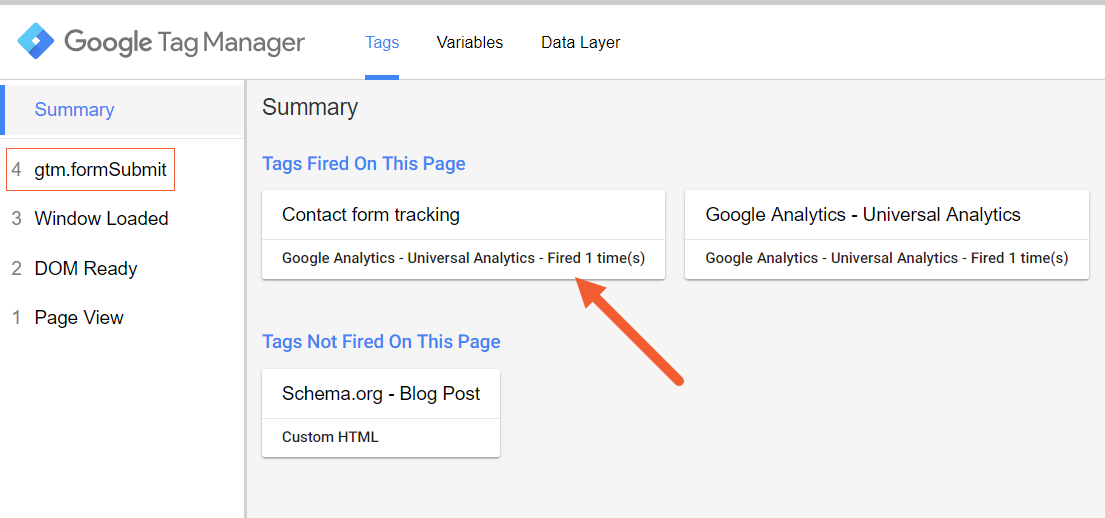The height and width of the screenshot is (518, 1105).
Task: Select the gtm.formSubmit event
Action: click(x=91, y=170)
